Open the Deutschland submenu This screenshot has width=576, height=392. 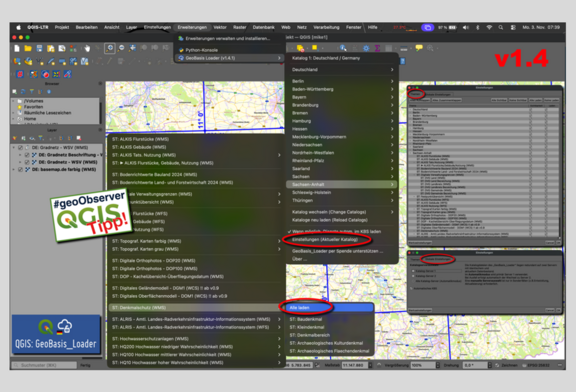click(x=342, y=69)
